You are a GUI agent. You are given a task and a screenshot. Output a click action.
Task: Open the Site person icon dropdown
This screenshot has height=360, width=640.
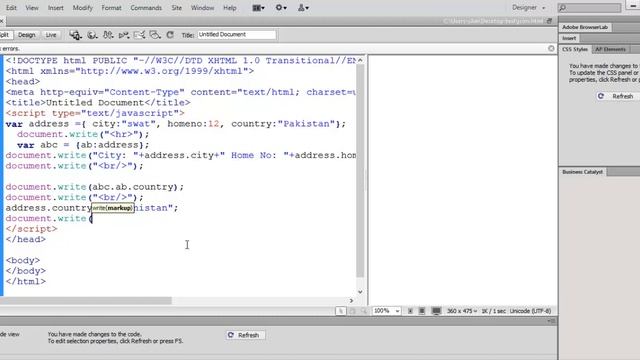(x=303, y=7)
